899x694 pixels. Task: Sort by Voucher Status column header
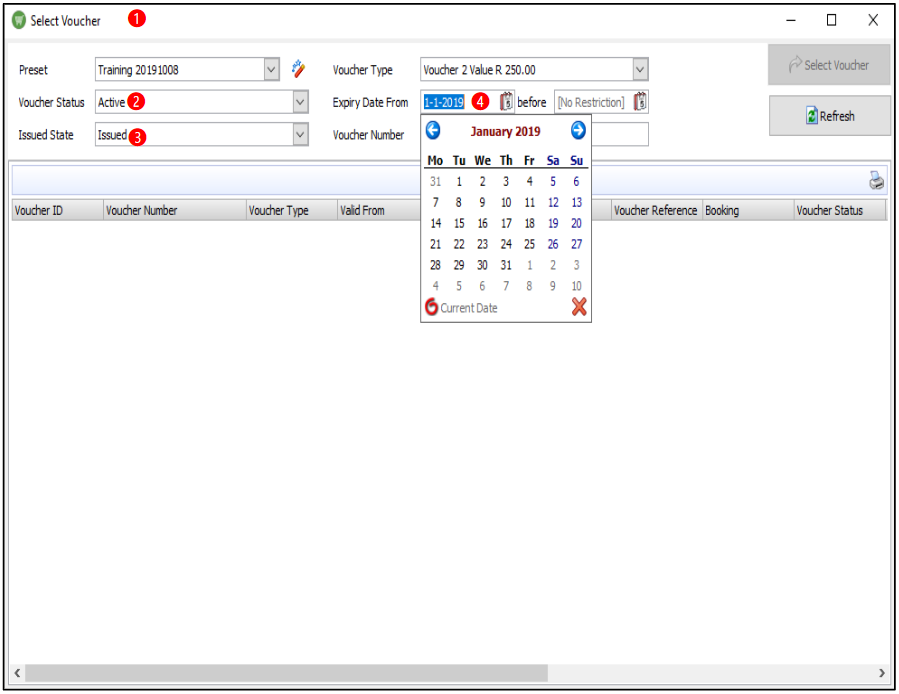pyautogui.click(x=840, y=210)
